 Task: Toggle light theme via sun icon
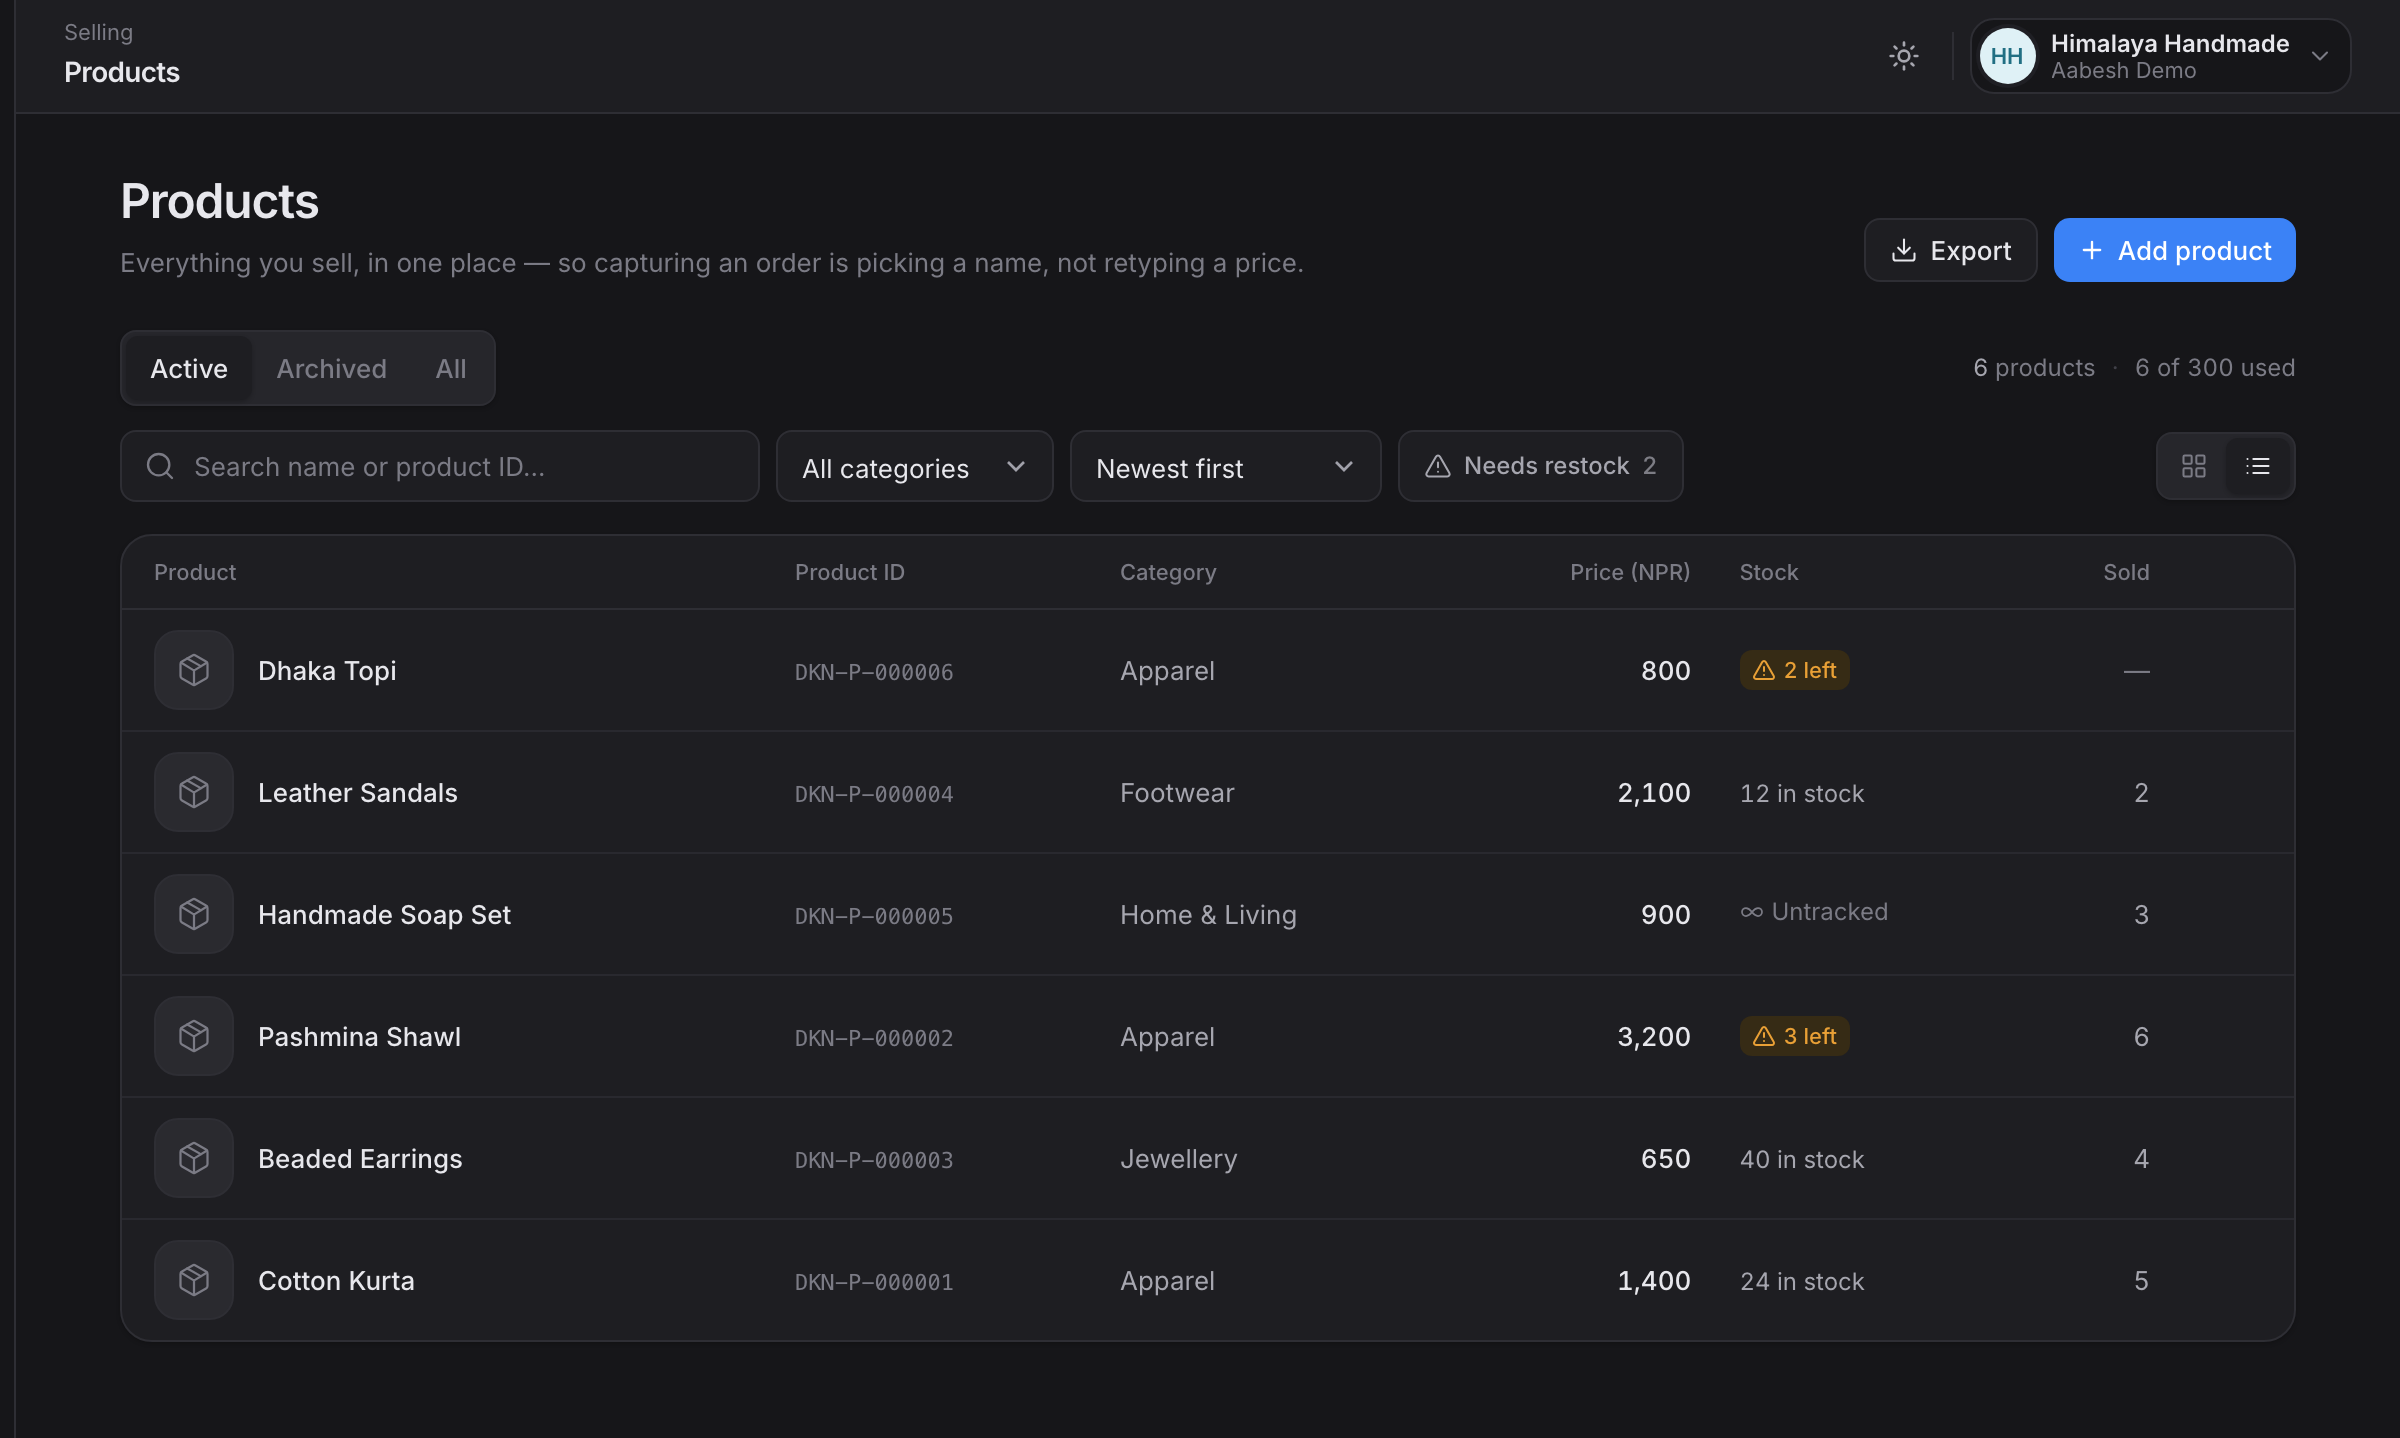(1903, 56)
